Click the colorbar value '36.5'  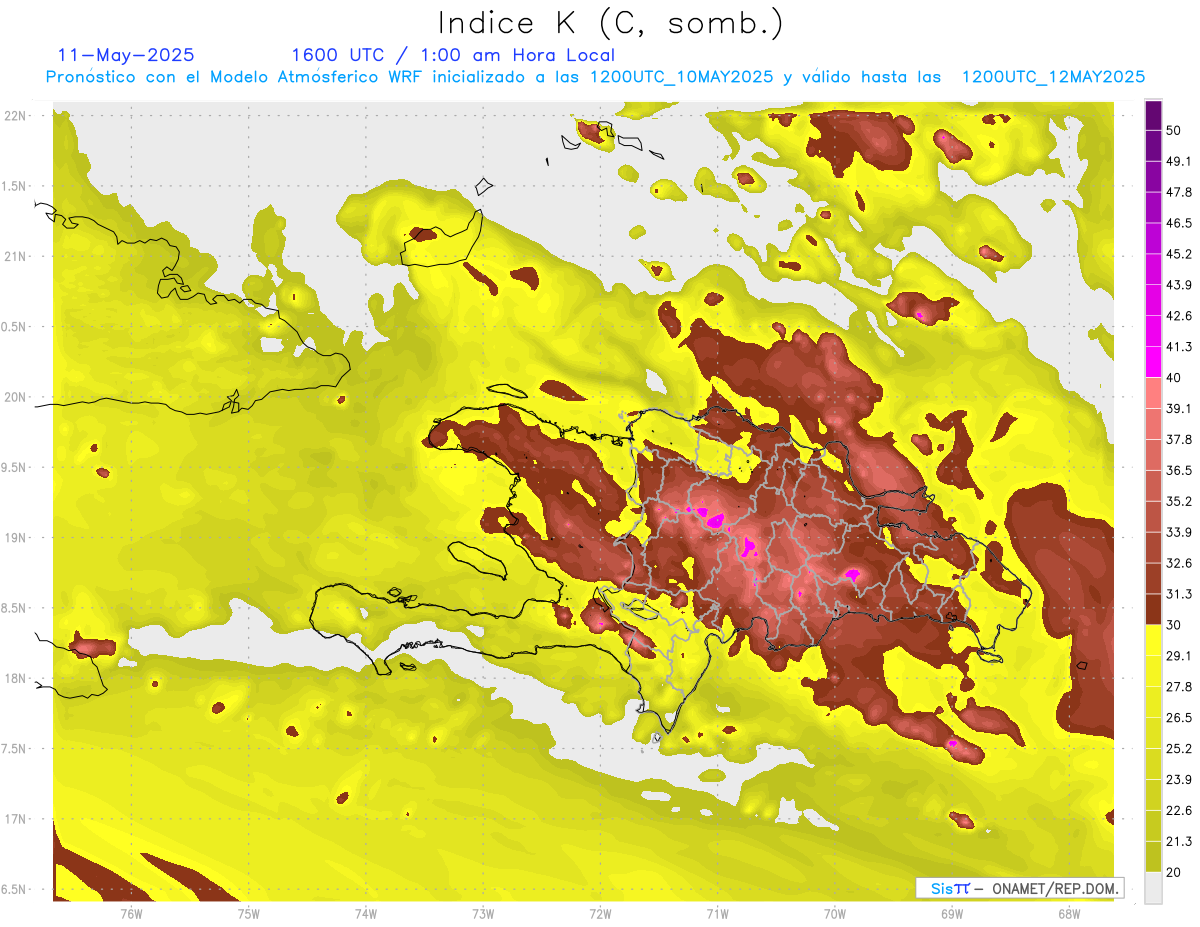[1179, 470]
